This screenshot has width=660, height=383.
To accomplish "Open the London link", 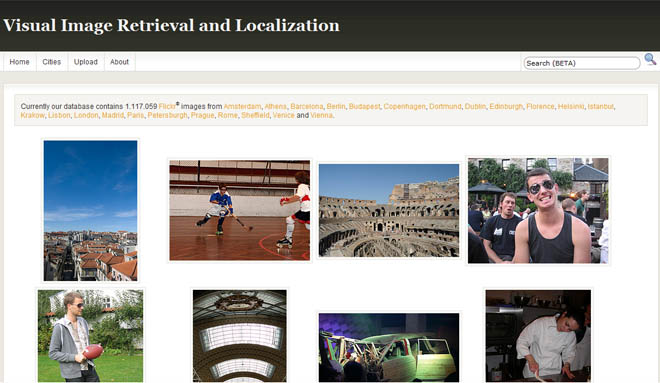I will (86, 115).
